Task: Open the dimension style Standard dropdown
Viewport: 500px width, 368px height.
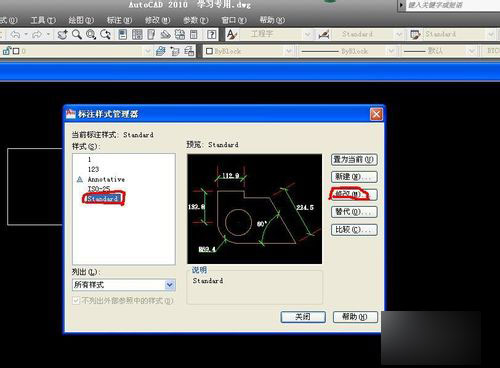Action: [x=399, y=34]
